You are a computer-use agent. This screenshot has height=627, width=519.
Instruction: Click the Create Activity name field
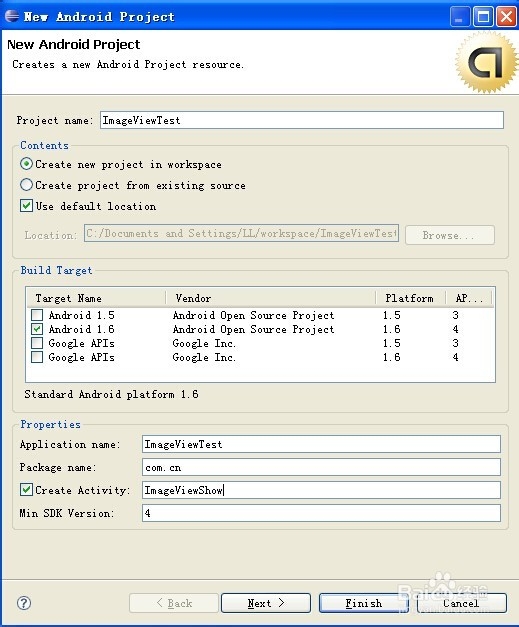coord(321,490)
